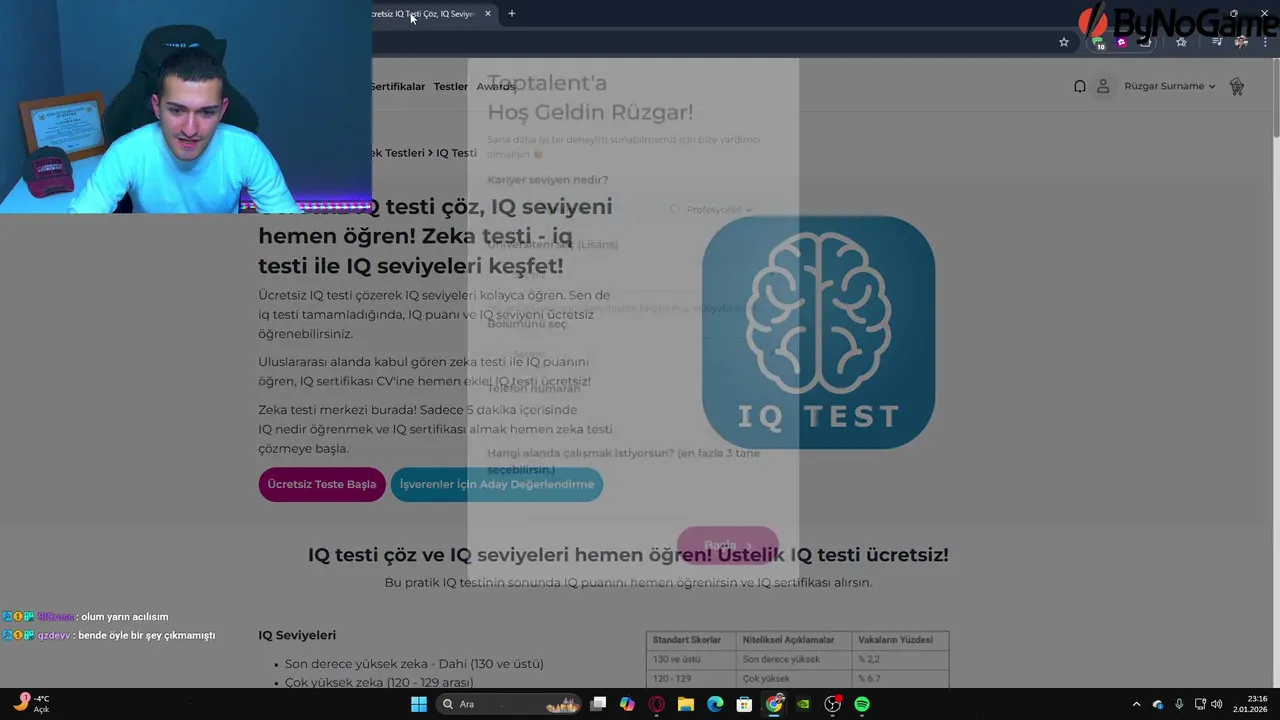Click the 'Standart Skorlar' table header
Screen dimensions: 1280x720
pyautogui.click(x=687, y=640)
